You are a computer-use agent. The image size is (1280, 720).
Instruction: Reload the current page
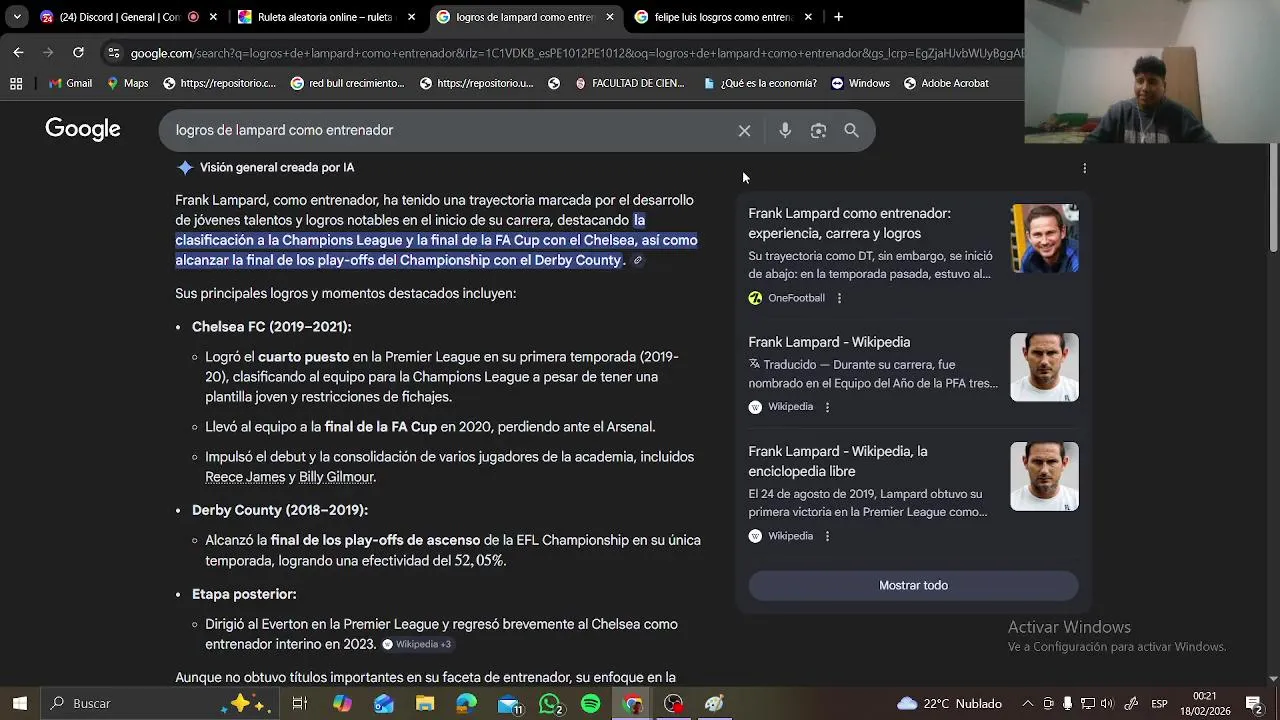tap(78, 52)
